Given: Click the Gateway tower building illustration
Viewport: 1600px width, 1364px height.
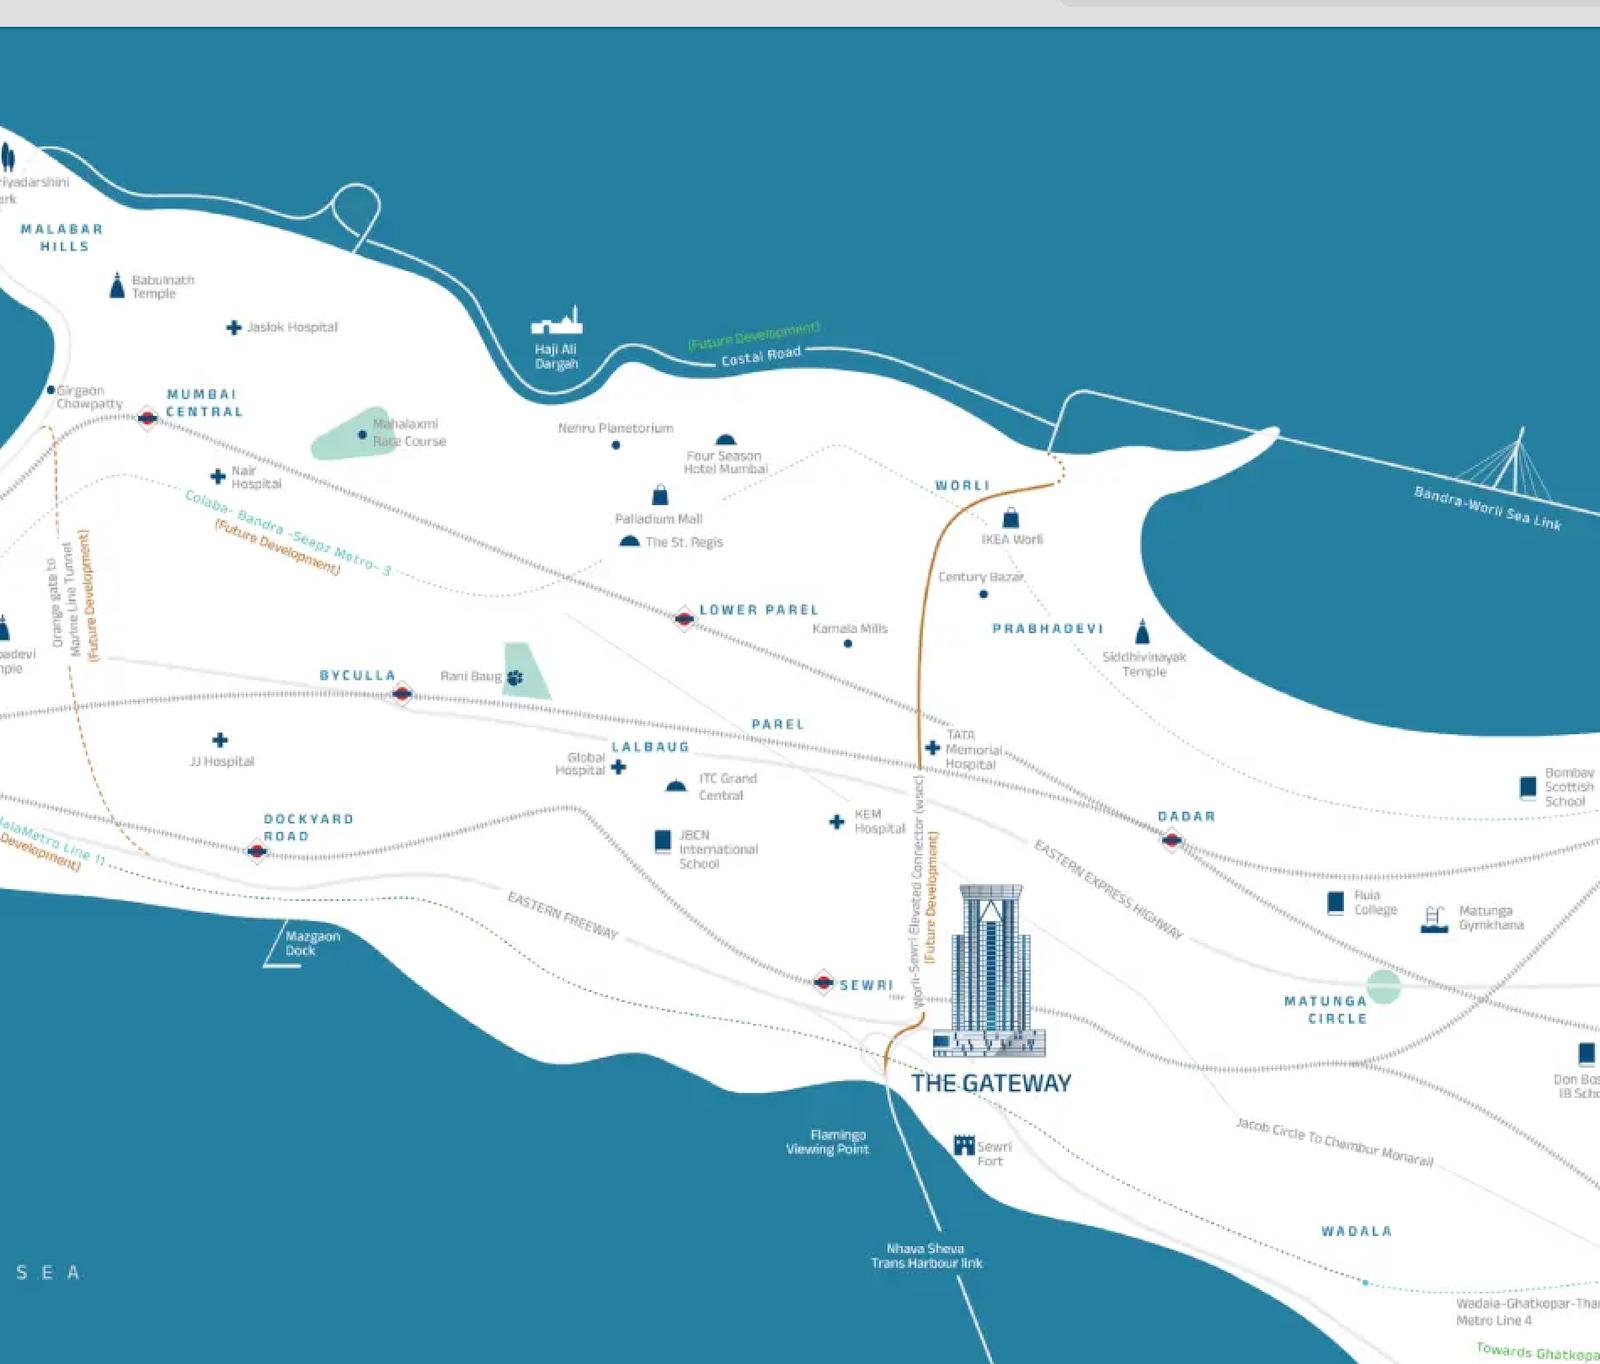Looking at the screenshot, I should 990,970.
